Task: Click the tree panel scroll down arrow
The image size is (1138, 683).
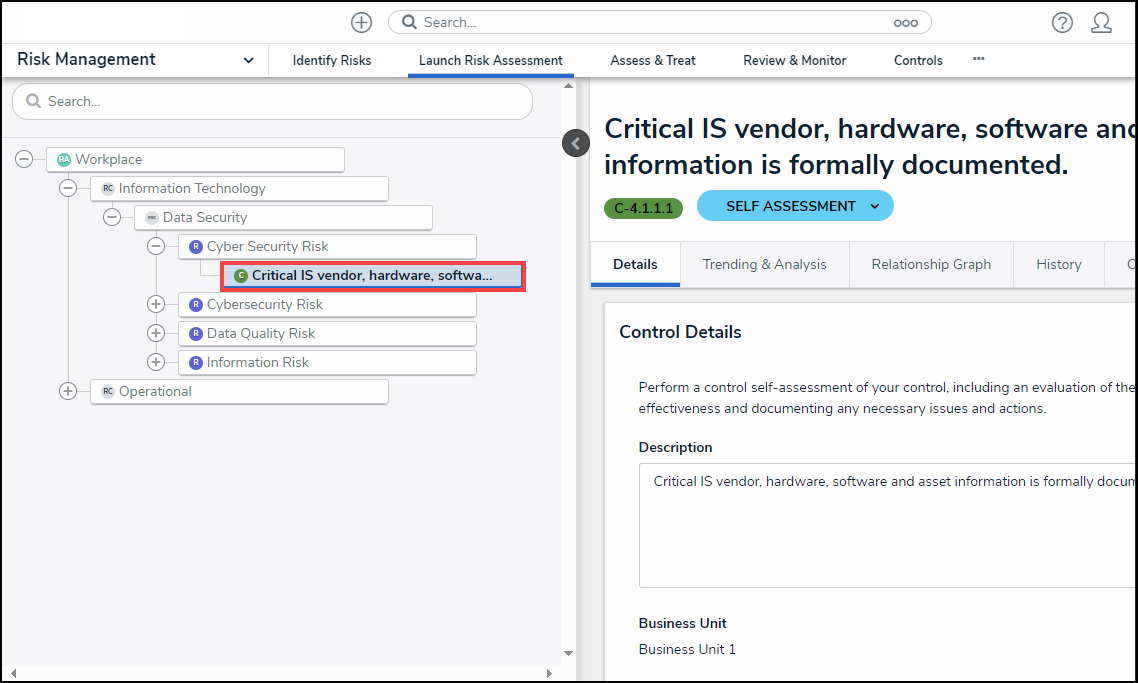Action: click(x=569, y=653)
